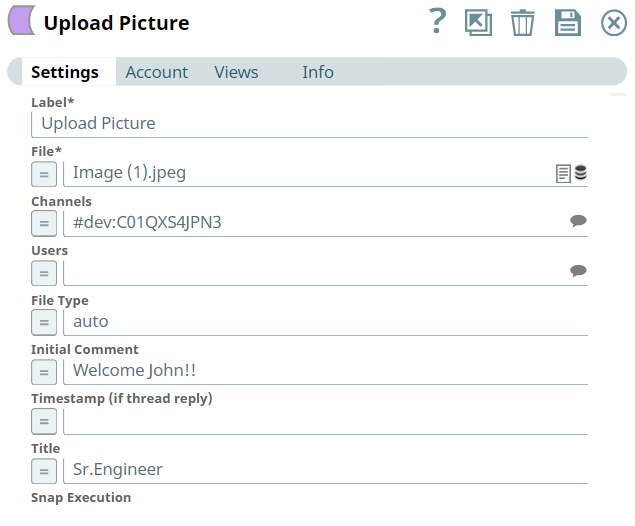This screenshot has height=526, width=635.
Task: Toggle expression button for Timestamp
Action: point(44,422)
